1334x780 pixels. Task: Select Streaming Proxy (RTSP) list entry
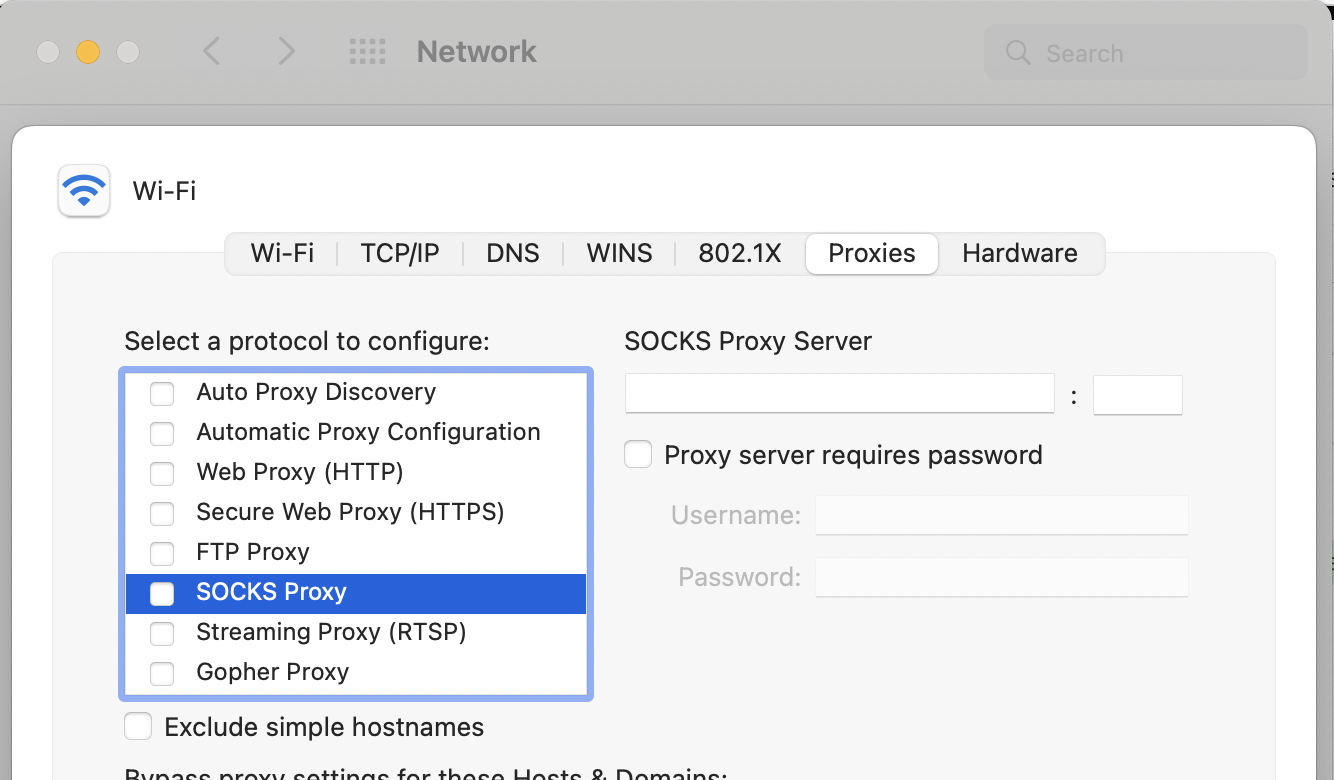(x=331, y=632)
